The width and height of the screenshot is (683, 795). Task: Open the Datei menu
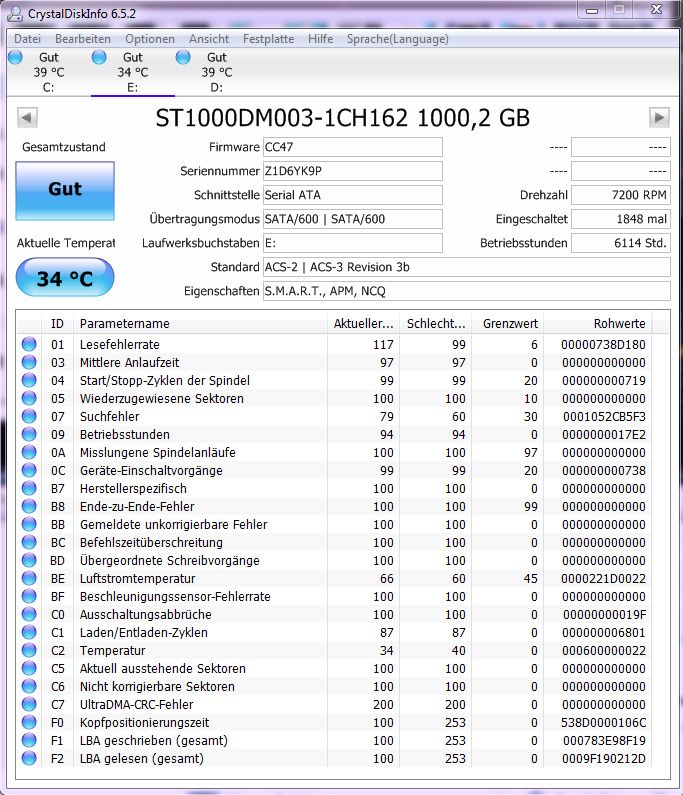coord(28,39)
